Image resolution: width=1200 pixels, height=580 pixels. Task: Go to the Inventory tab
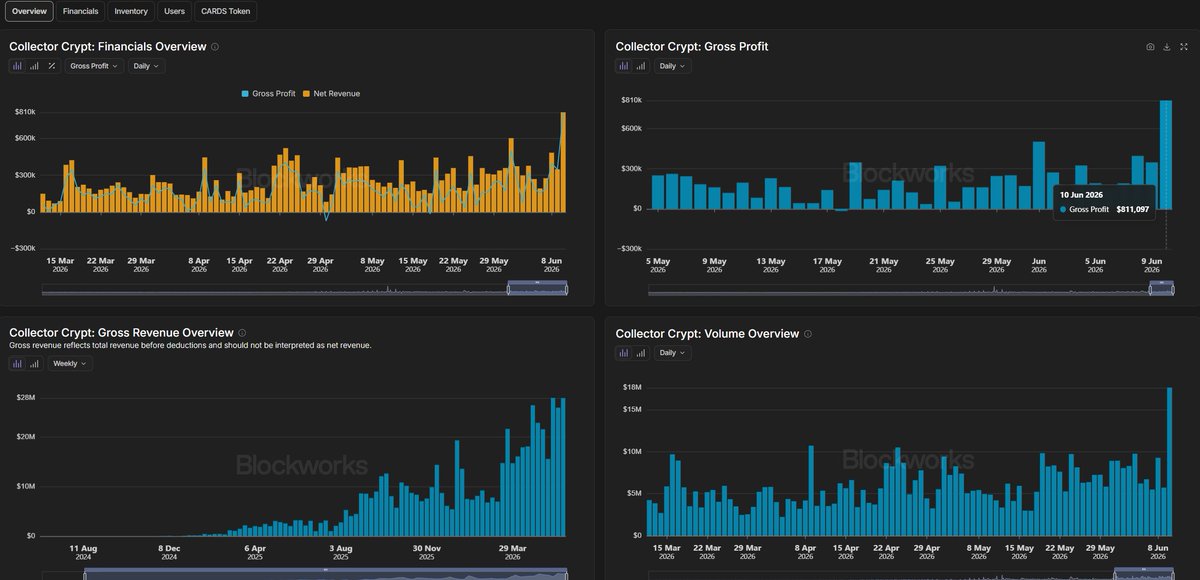coord(131,12)
